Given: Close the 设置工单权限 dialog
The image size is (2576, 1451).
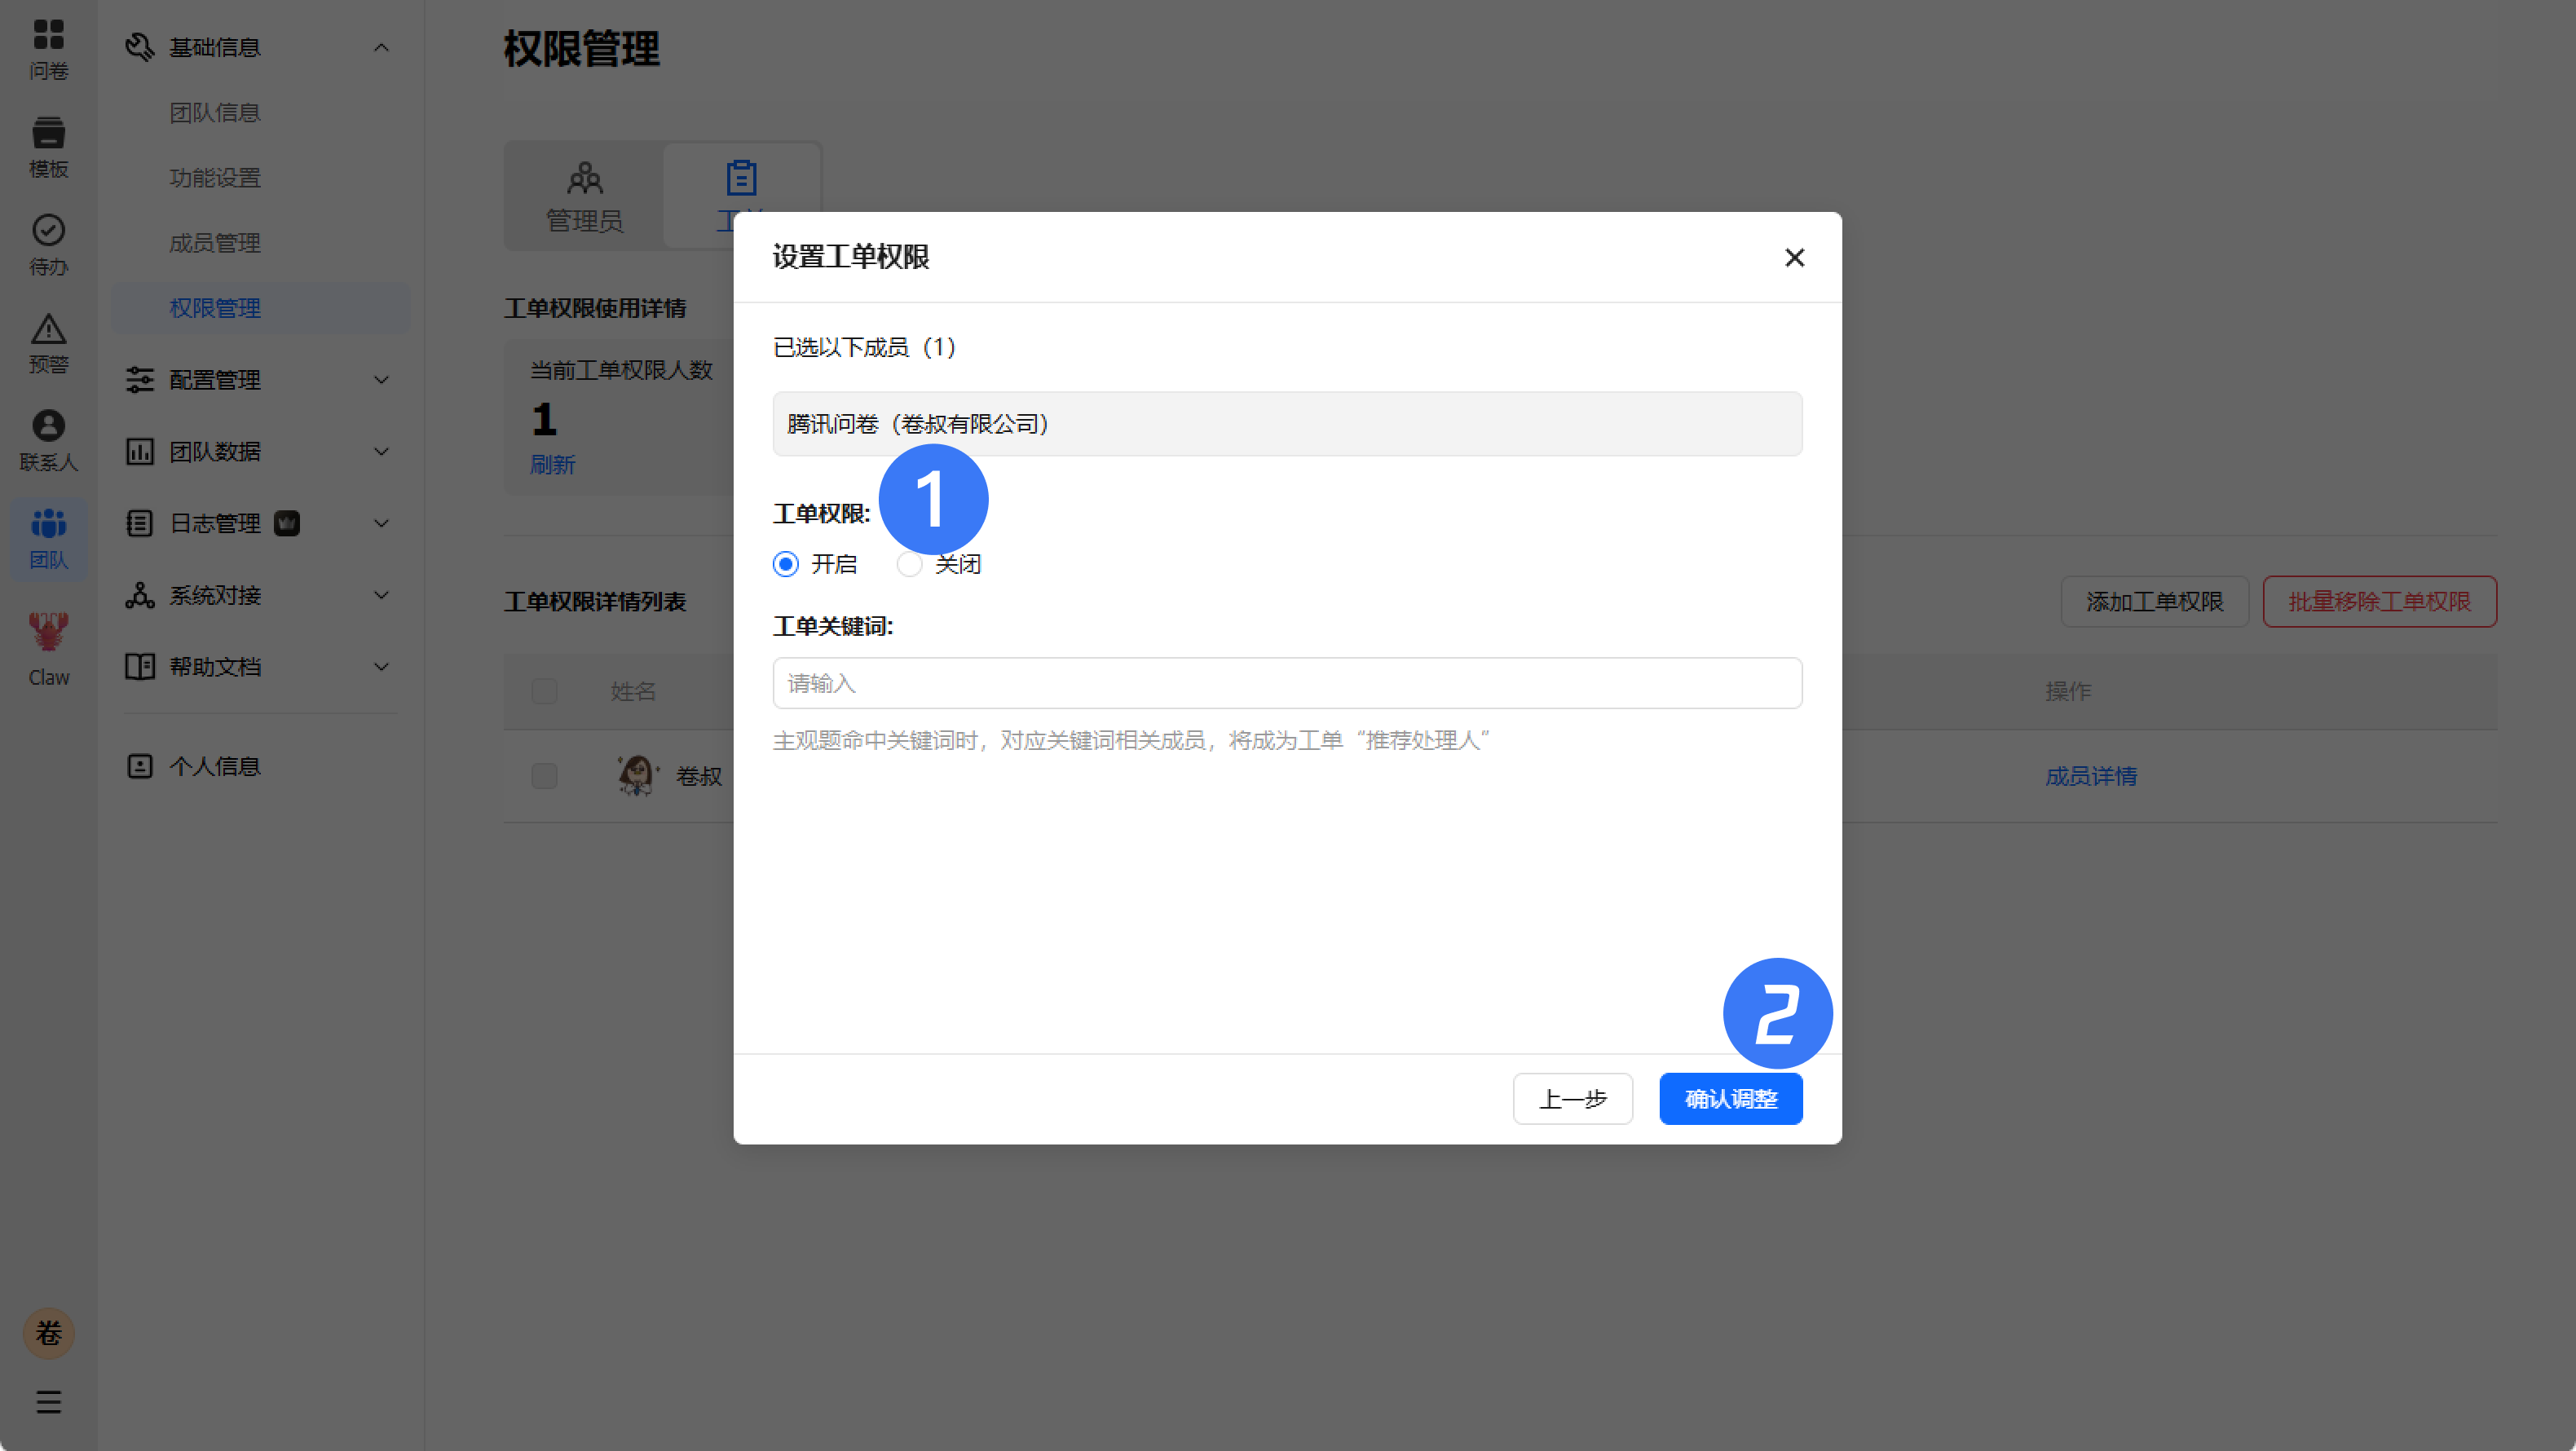Looking at the screenshot, I should pos(1794,258).
